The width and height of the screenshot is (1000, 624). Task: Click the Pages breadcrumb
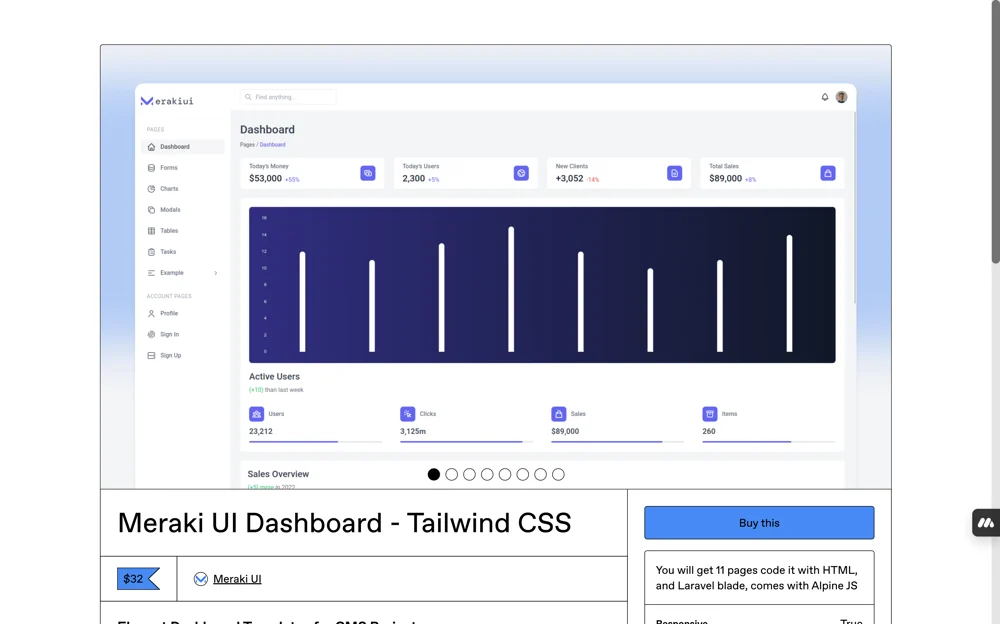pyautogui.click(x=247, y=145)
